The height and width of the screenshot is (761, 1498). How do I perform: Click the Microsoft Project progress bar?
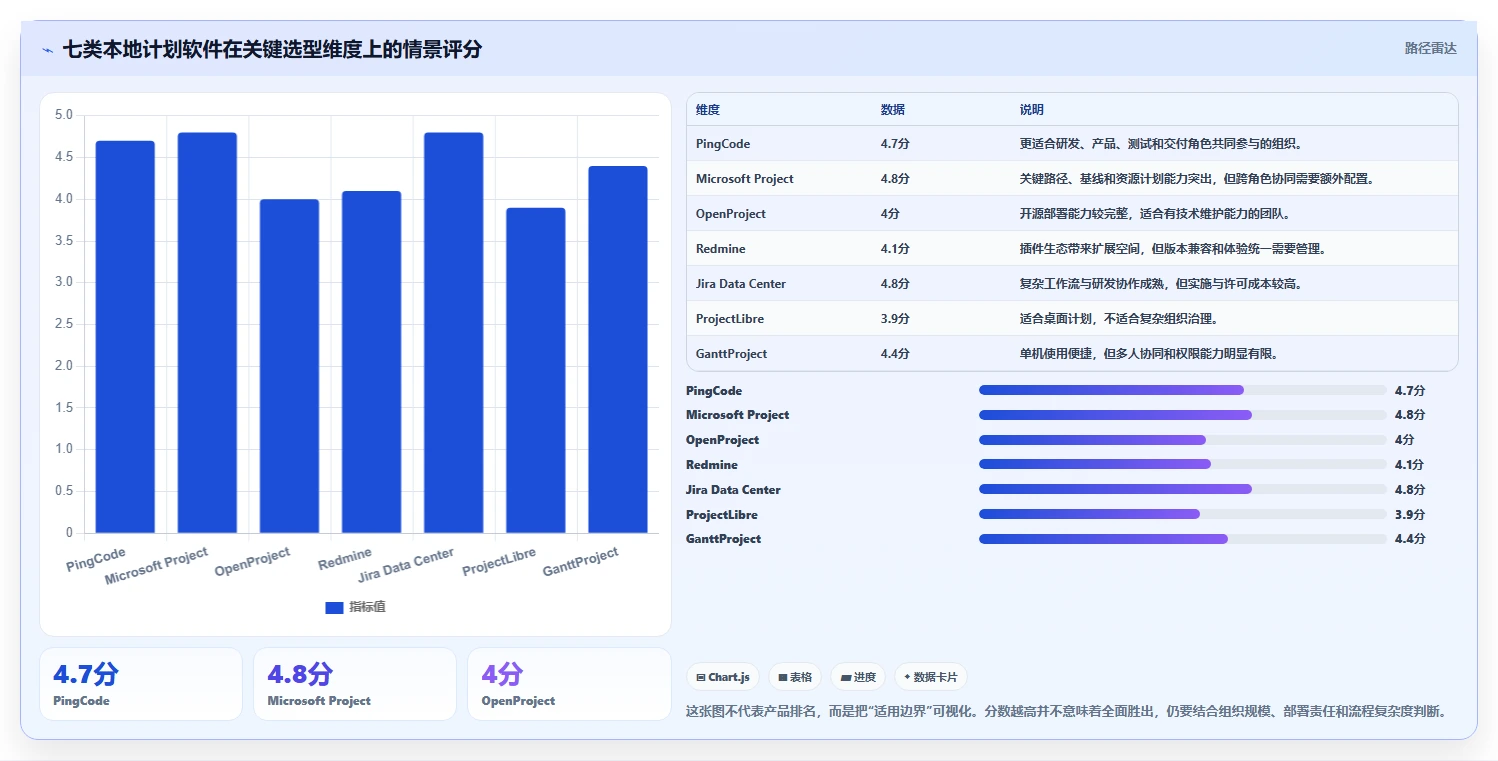click(x=1183, y=415)
